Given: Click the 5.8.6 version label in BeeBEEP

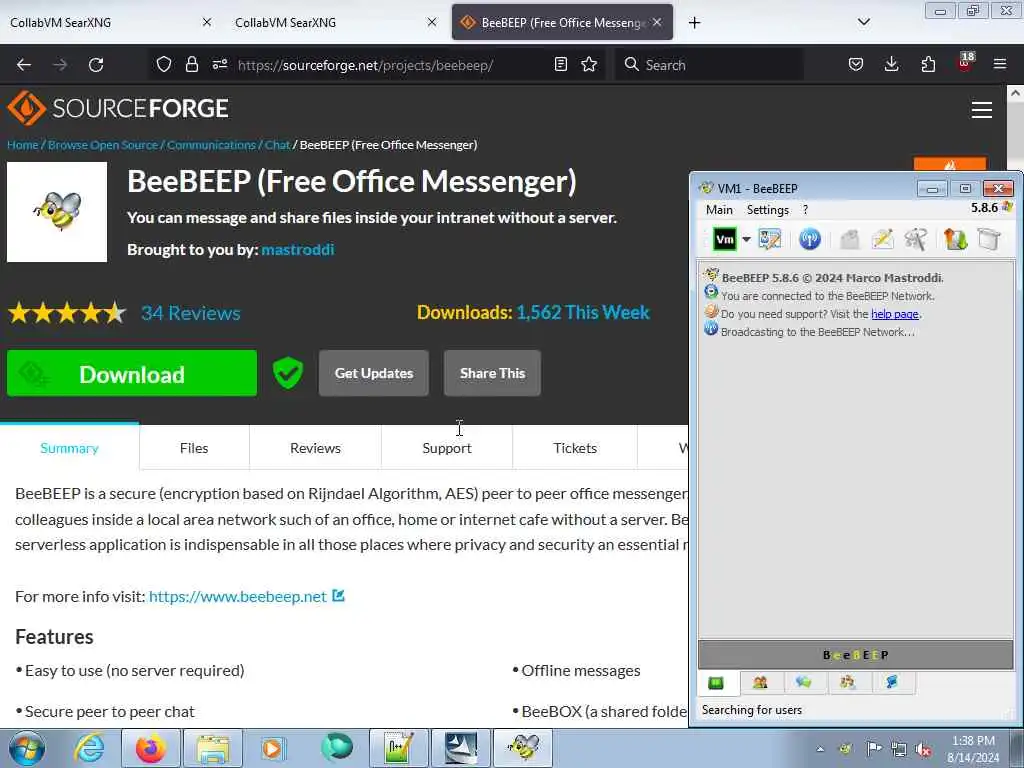Looking at the screenshot, I should point(984,208).
